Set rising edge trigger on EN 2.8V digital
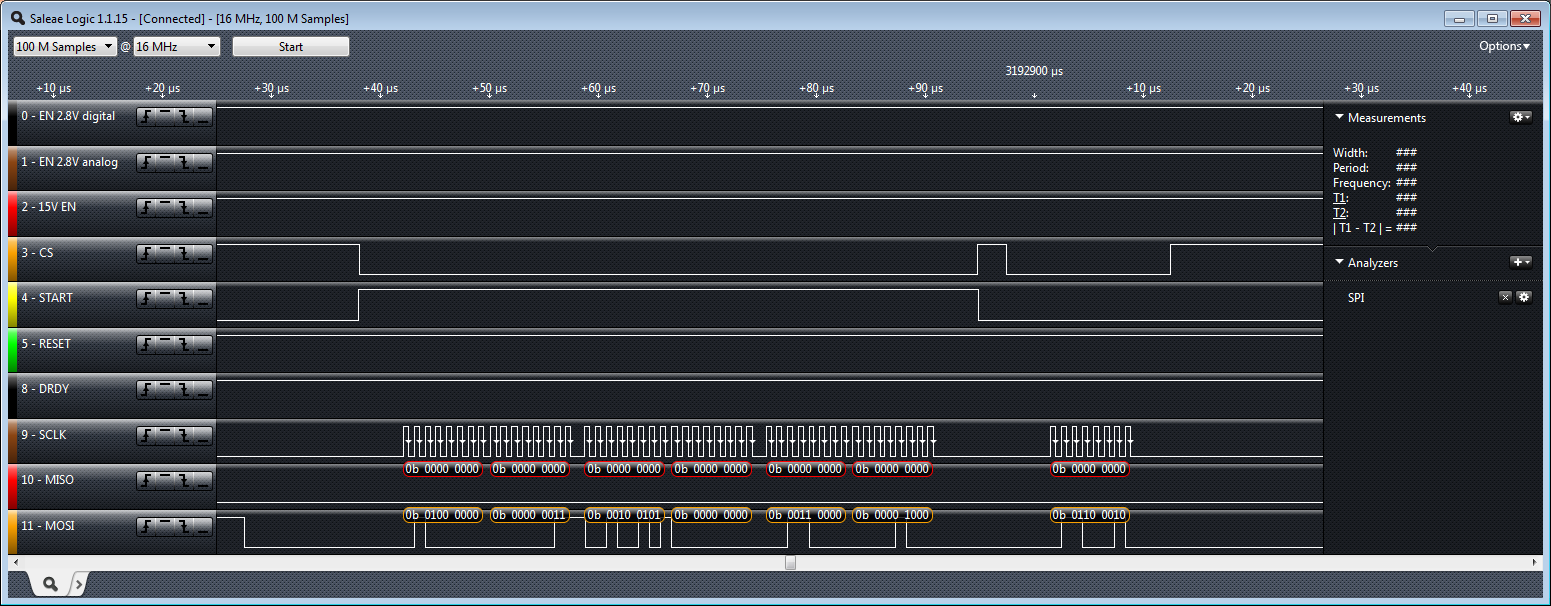This screenshot has height=606, width=1551. 146,117
